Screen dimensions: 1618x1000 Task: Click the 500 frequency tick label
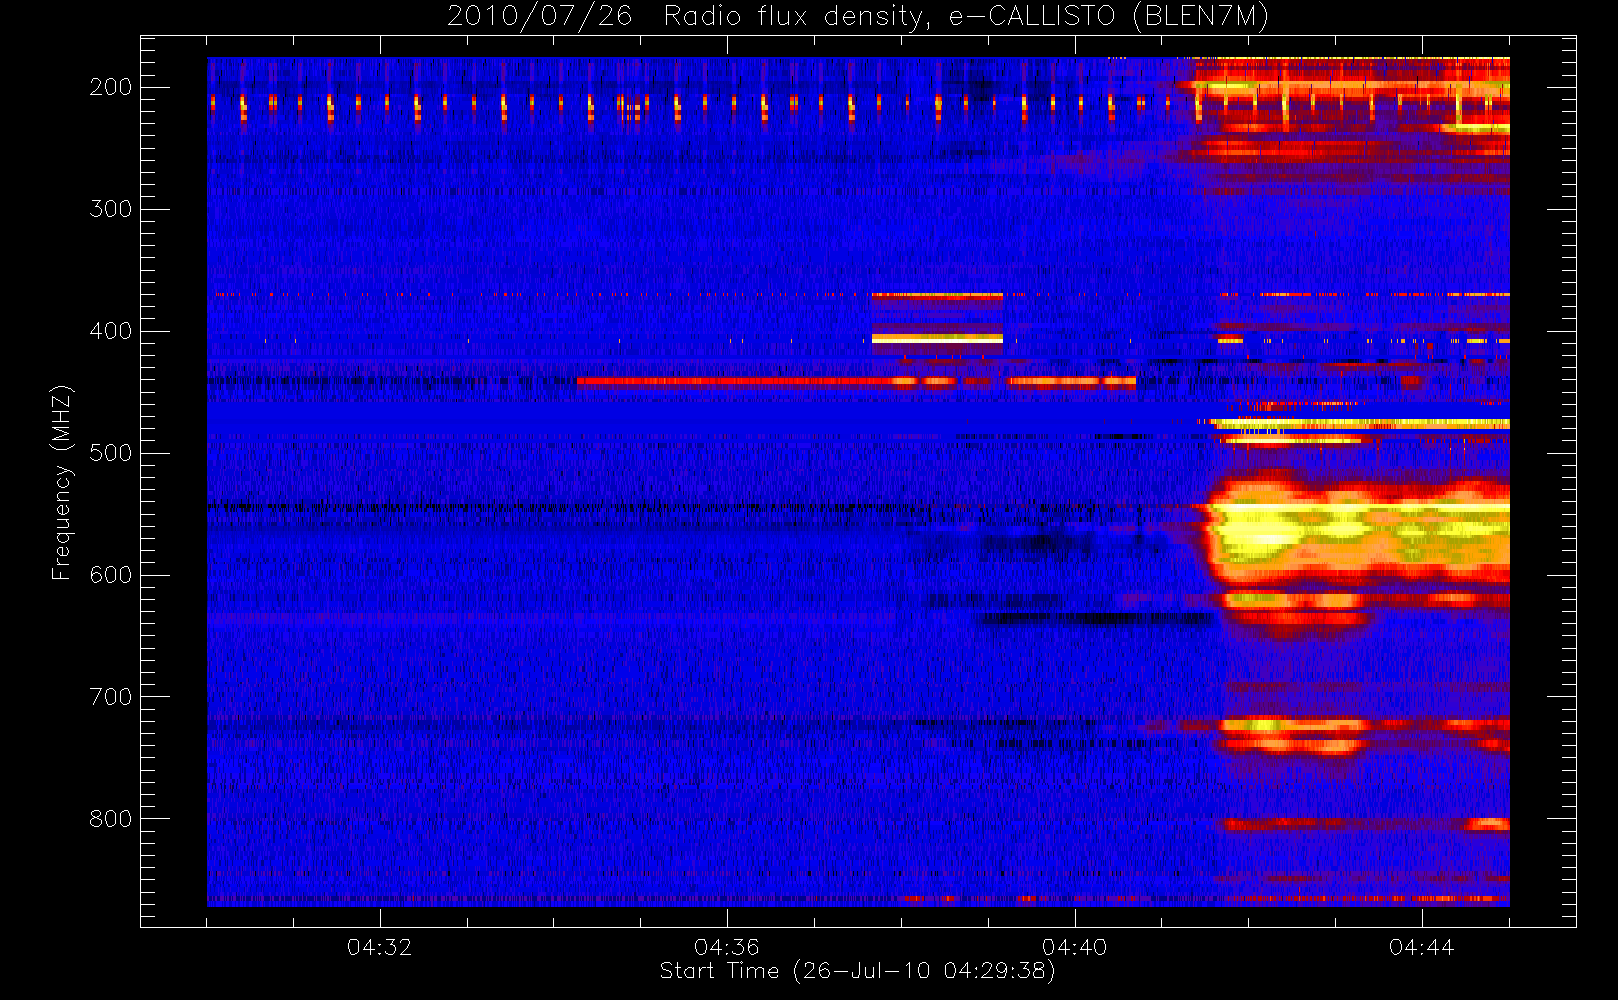coord(110,453)
